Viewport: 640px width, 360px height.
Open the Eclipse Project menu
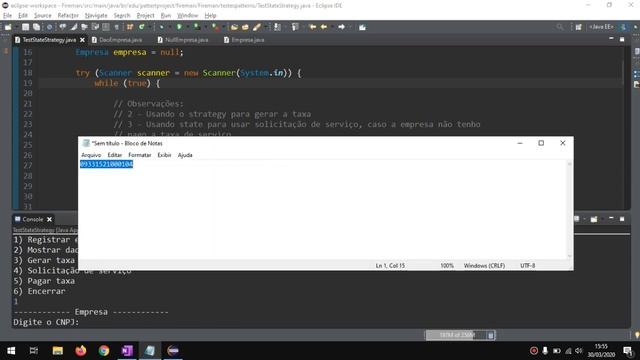point(145,16)
